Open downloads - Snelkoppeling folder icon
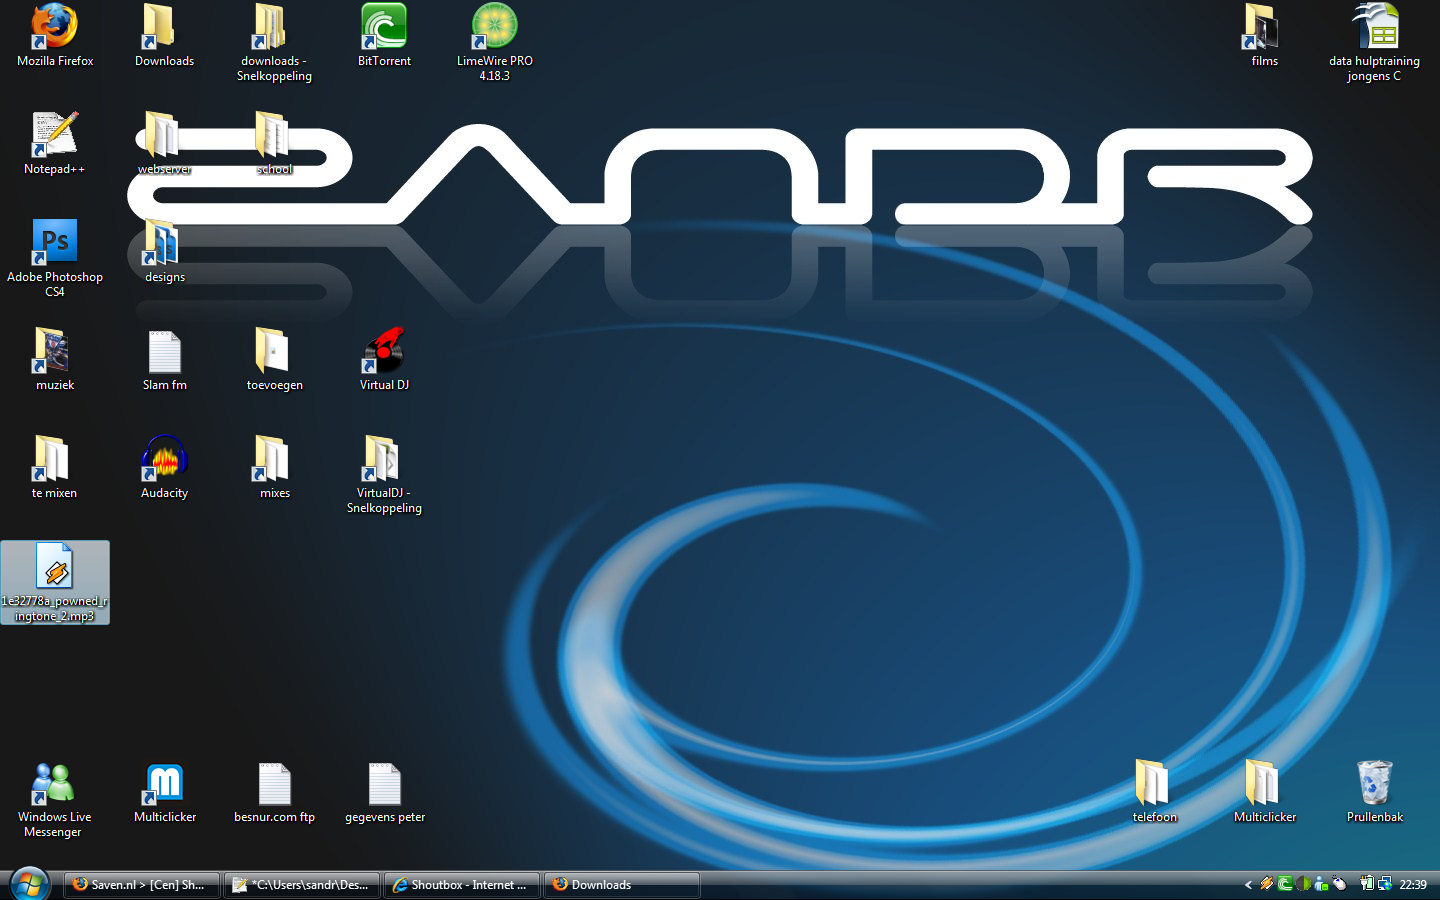Screen dimensions: 1440x900 click(274, 43)
